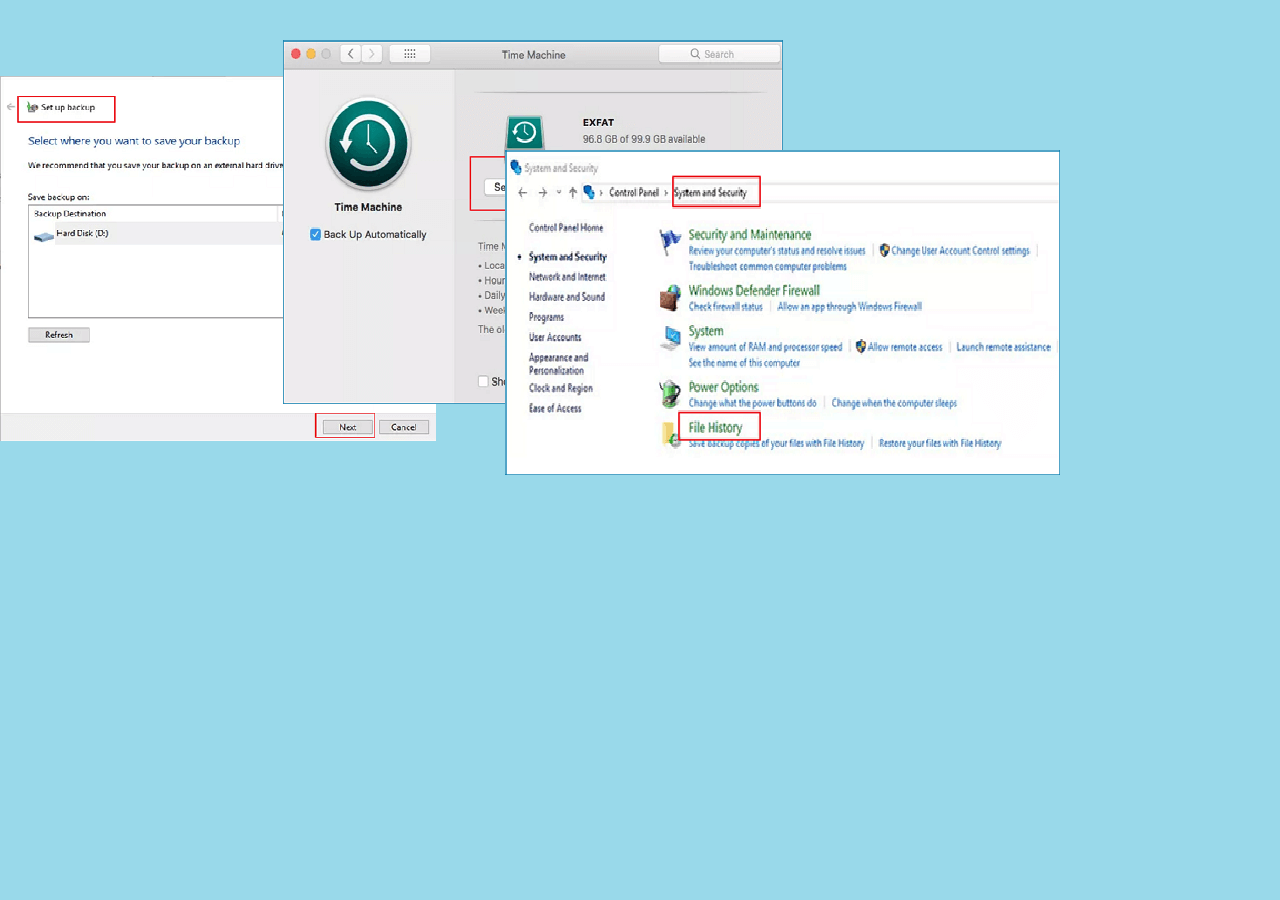The height and width of the screenshot is (900, 1280).
Task: Open Allow an app through Windows Firewall
Action: pos(850,307)
